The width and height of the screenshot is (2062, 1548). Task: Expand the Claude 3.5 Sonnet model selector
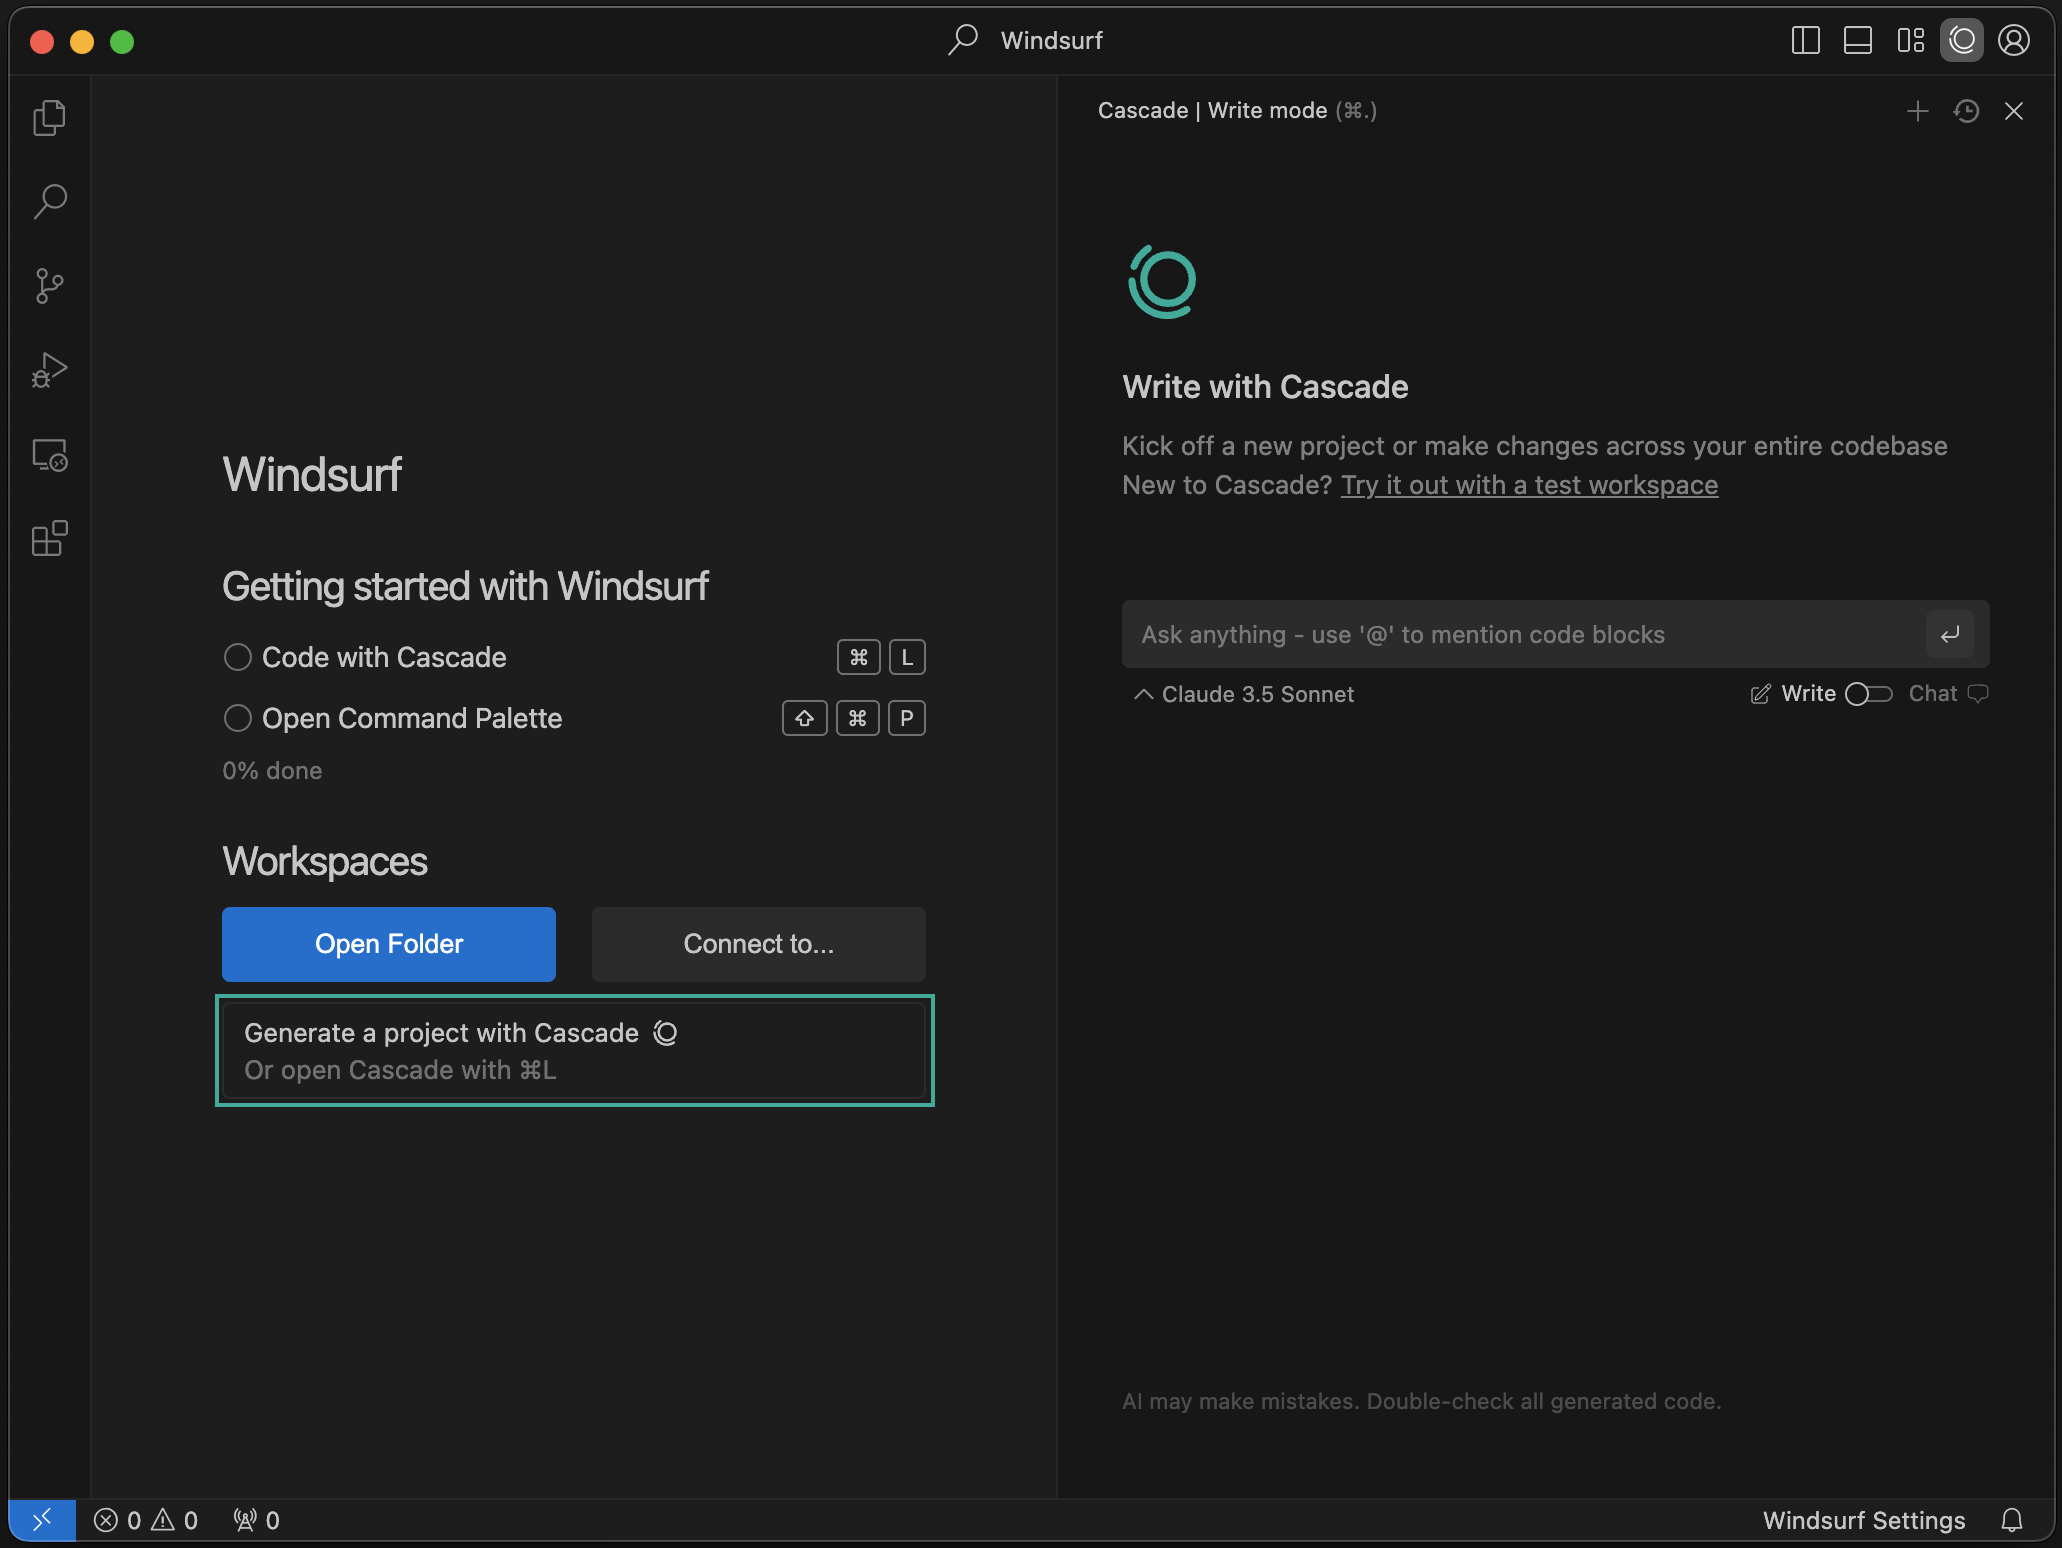click(1244, 694)
